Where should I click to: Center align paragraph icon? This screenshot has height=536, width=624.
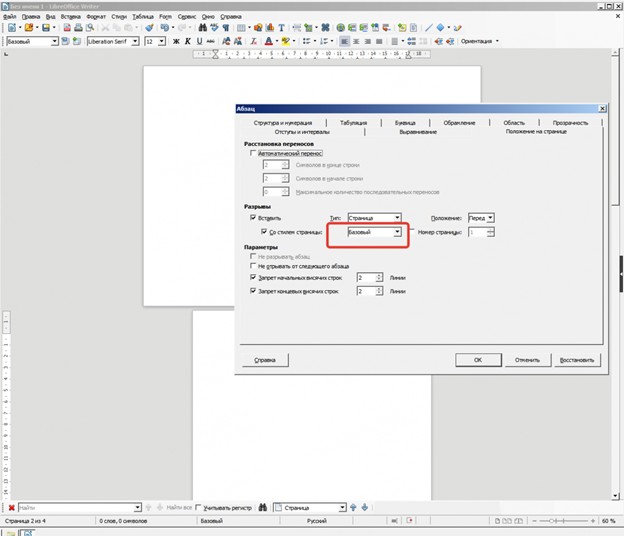pos(356,41)
